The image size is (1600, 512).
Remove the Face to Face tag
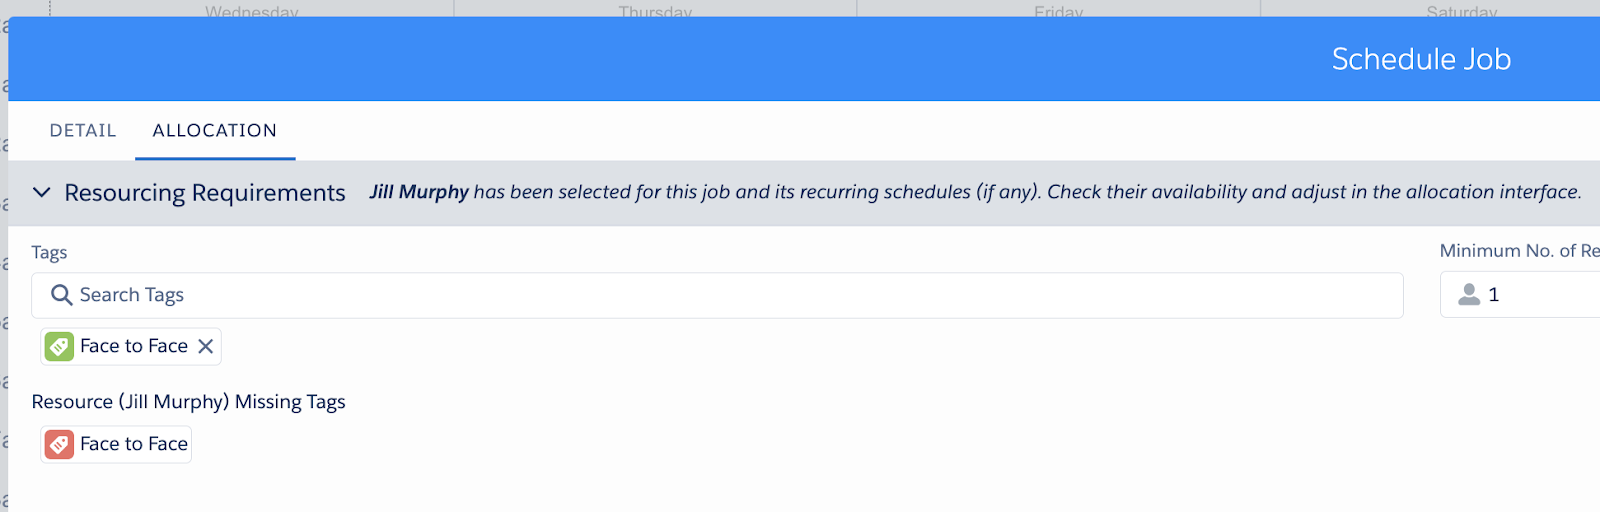coord(206,346)
